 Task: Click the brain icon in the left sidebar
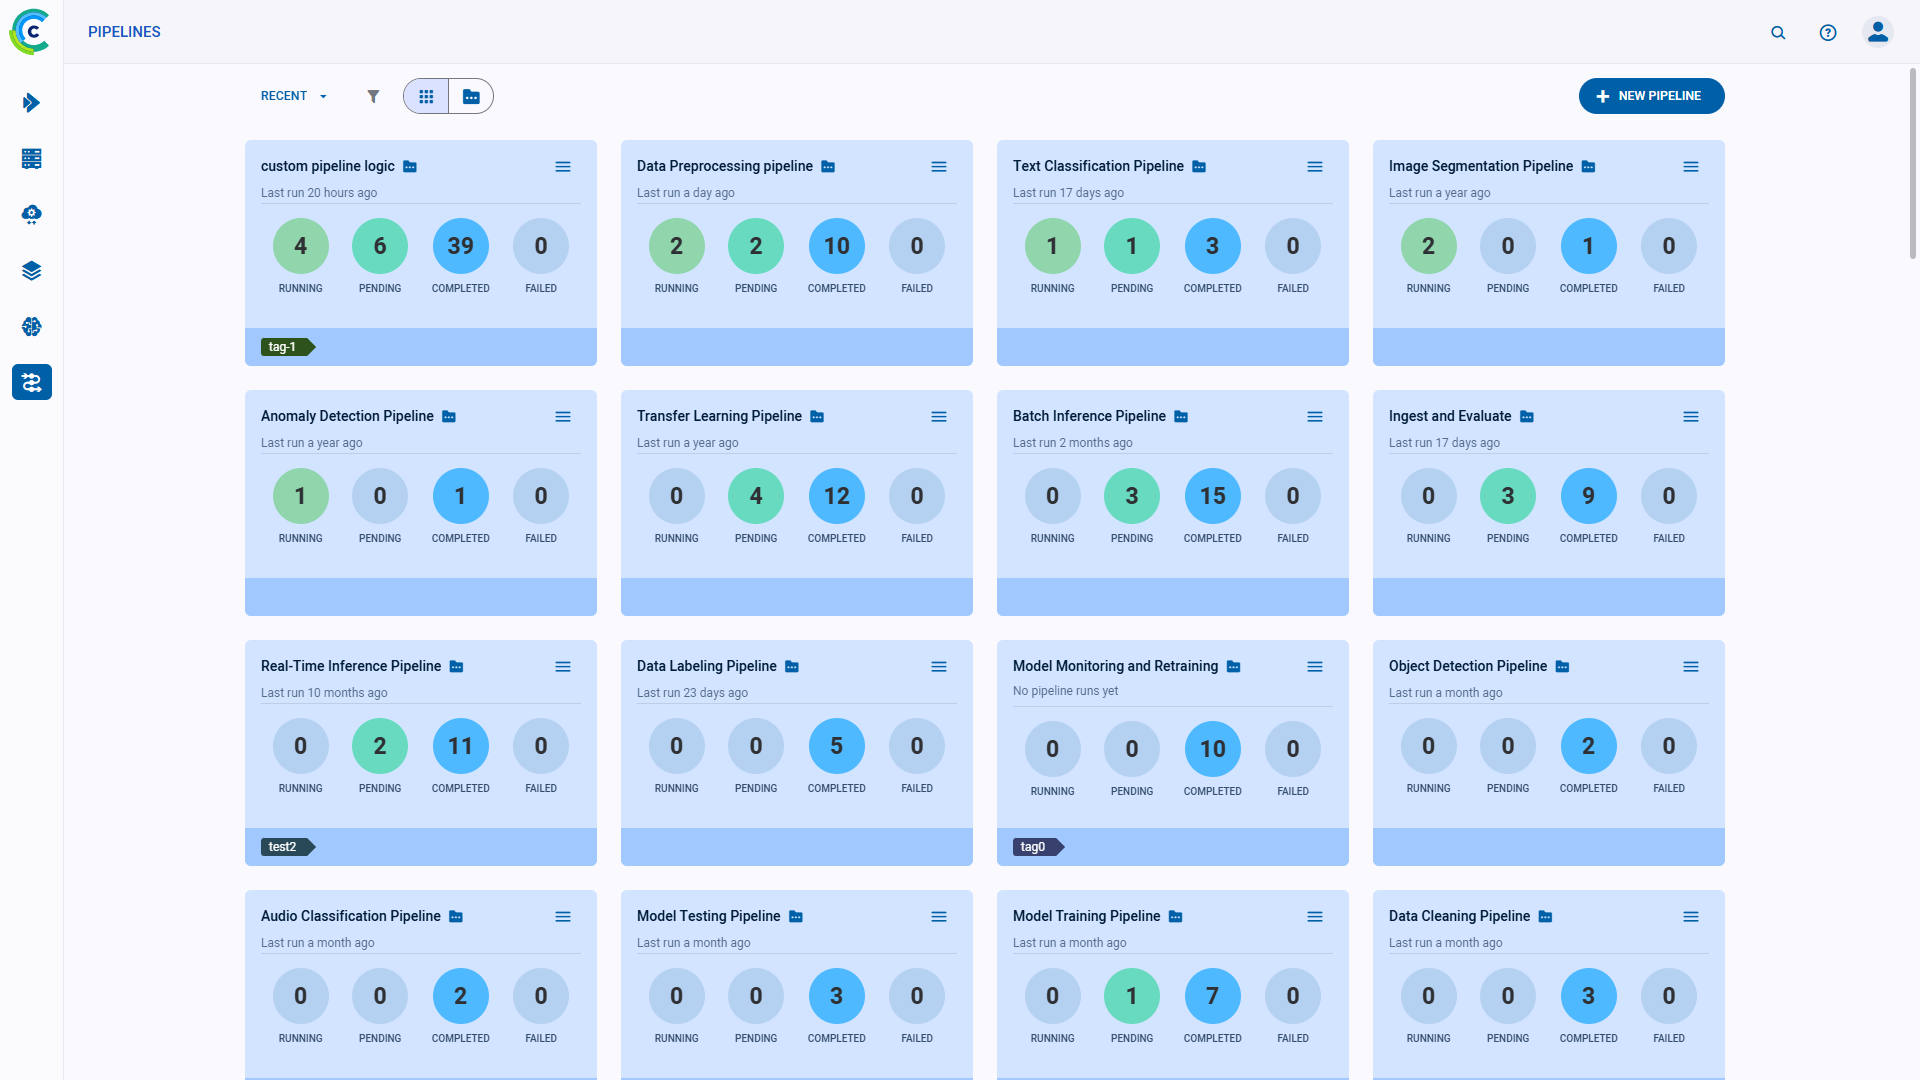coord(31,326)
